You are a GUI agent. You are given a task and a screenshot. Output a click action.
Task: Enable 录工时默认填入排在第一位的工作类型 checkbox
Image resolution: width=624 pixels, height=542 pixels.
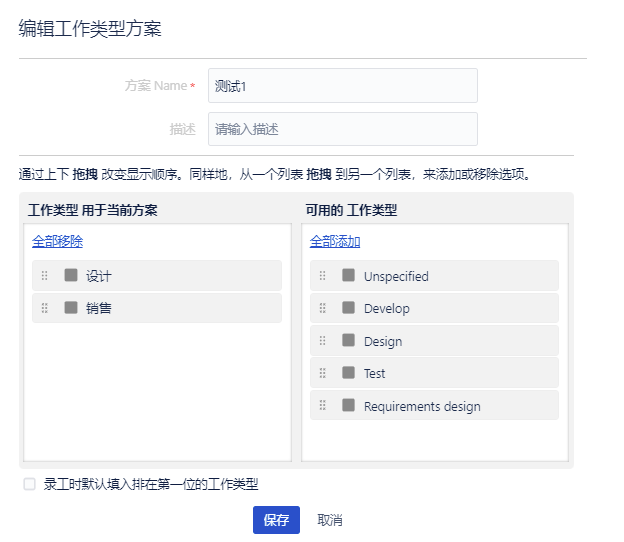point(30,484)
